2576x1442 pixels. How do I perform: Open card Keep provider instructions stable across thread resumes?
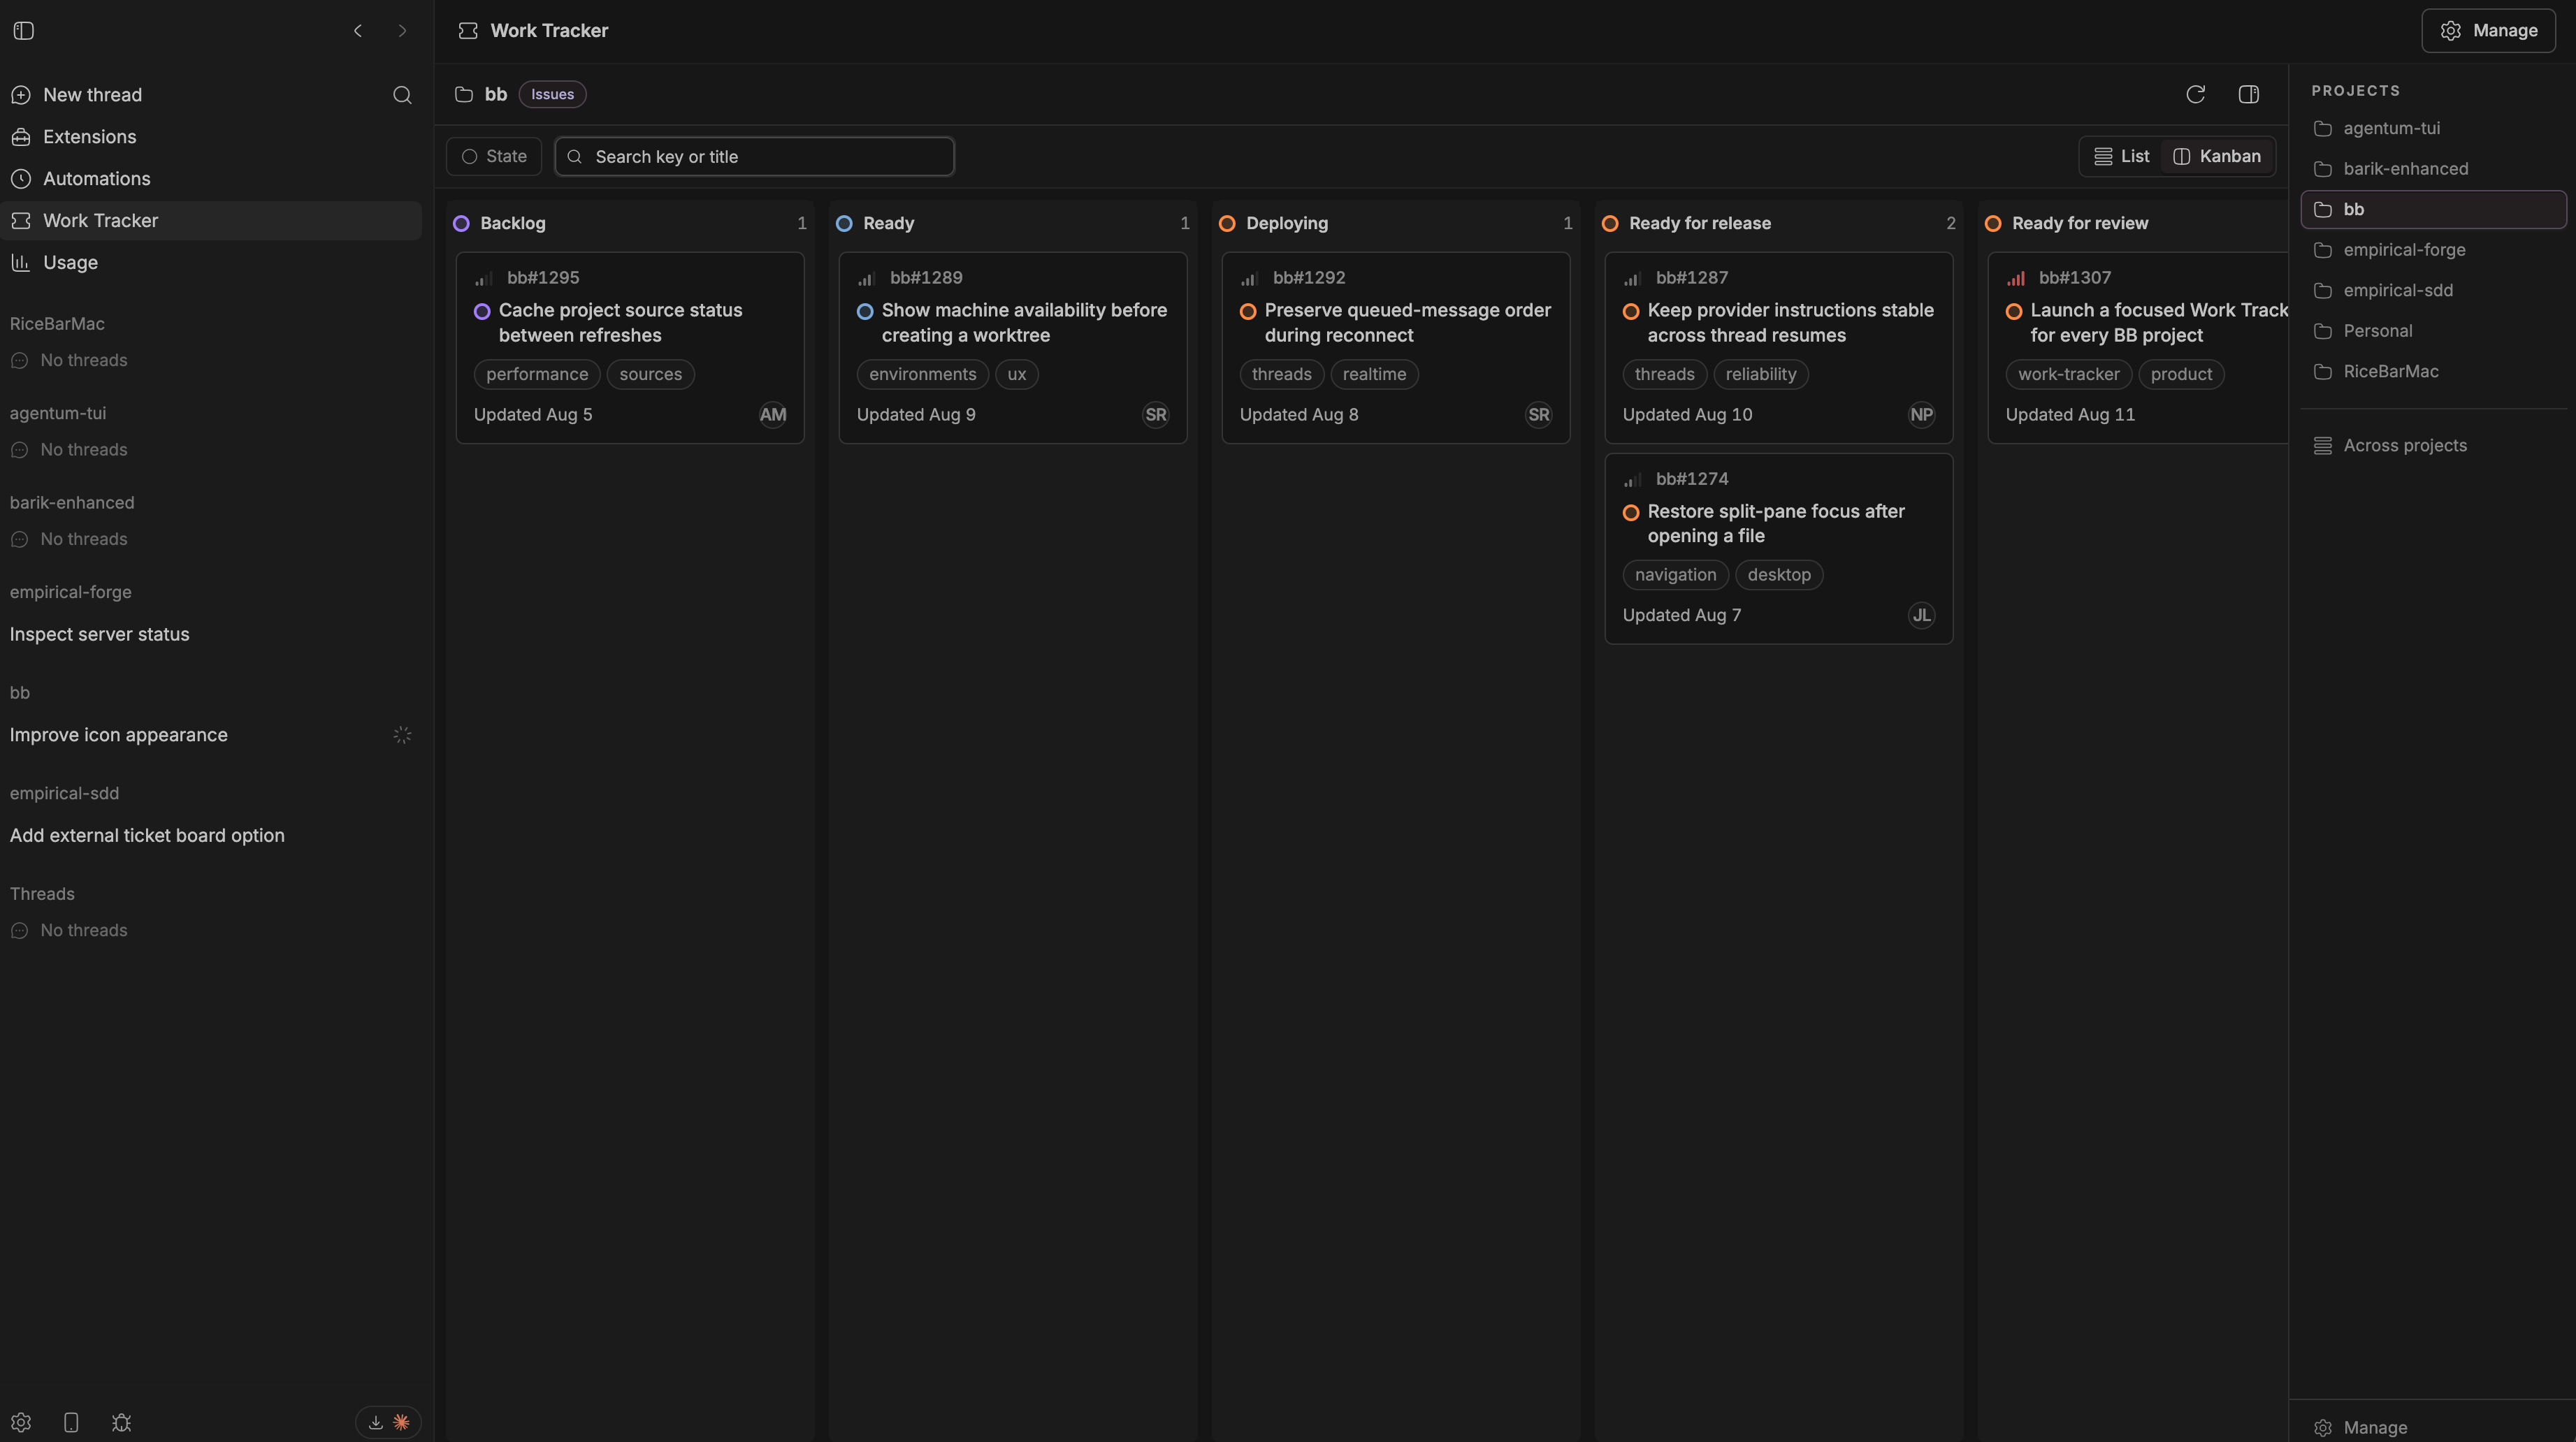tap(1778, 348)
